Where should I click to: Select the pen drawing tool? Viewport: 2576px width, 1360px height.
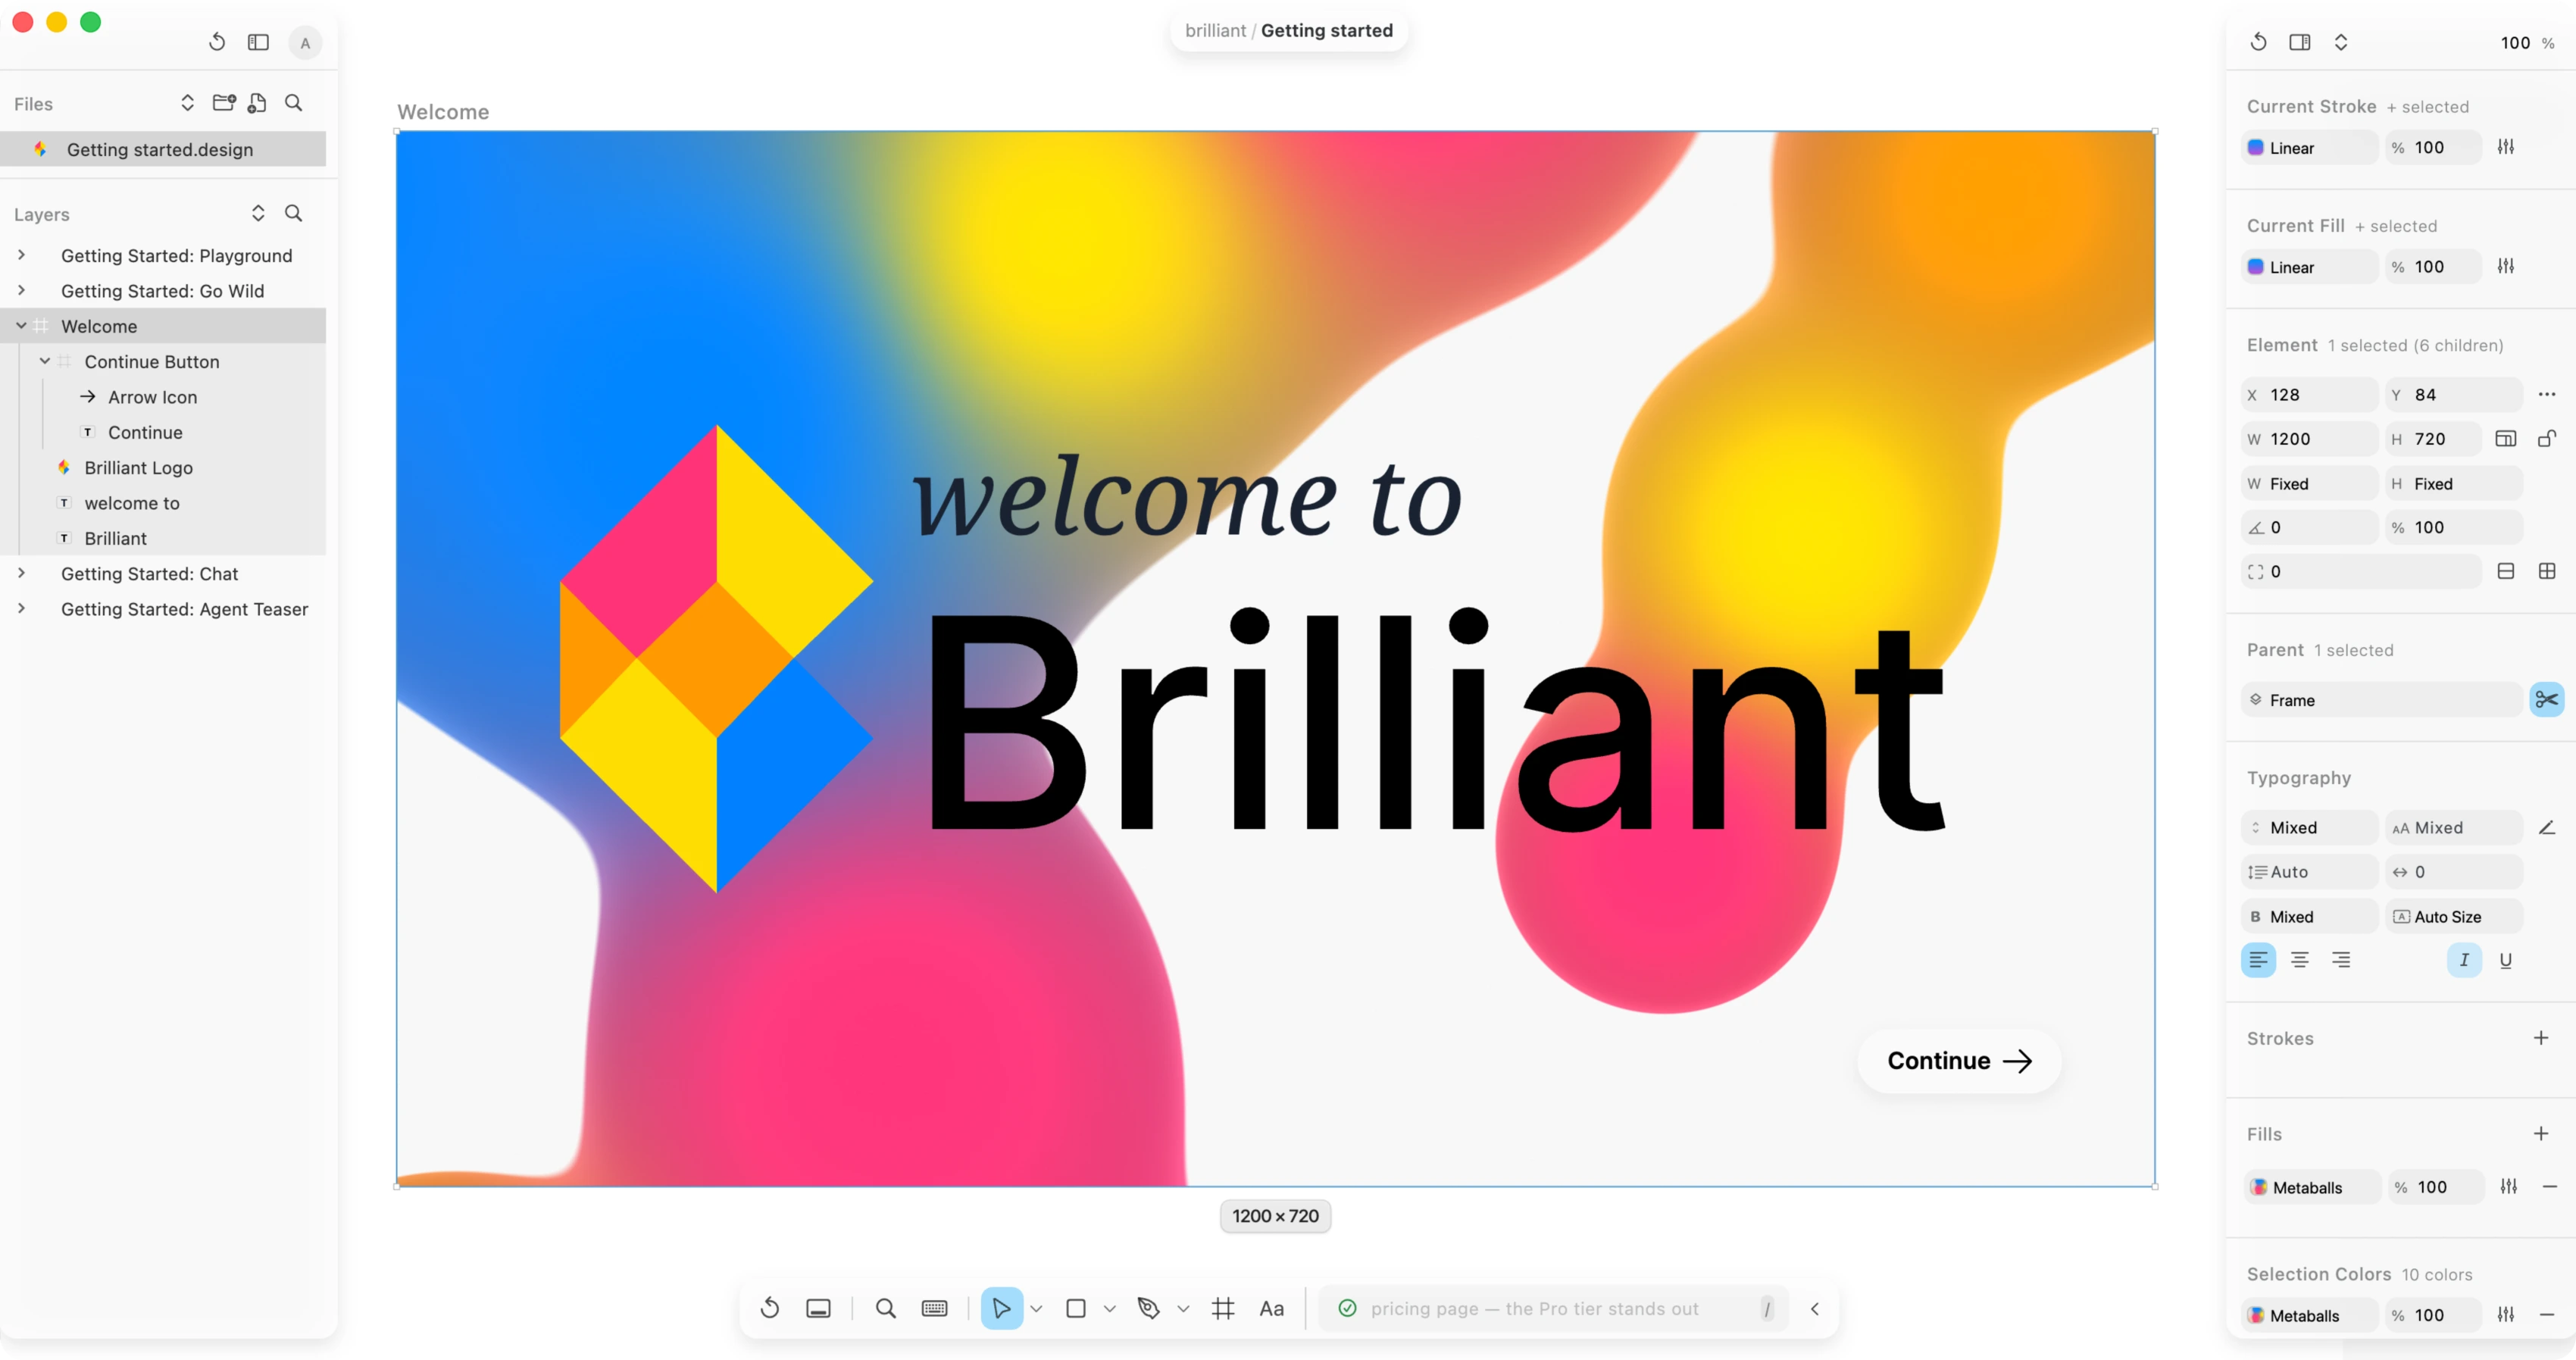click(1149, 1308)
